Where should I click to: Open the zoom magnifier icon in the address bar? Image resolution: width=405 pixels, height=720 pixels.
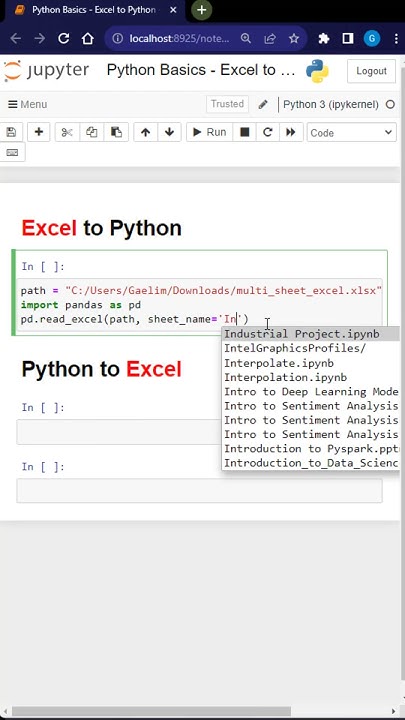click(x=246, y=39)
